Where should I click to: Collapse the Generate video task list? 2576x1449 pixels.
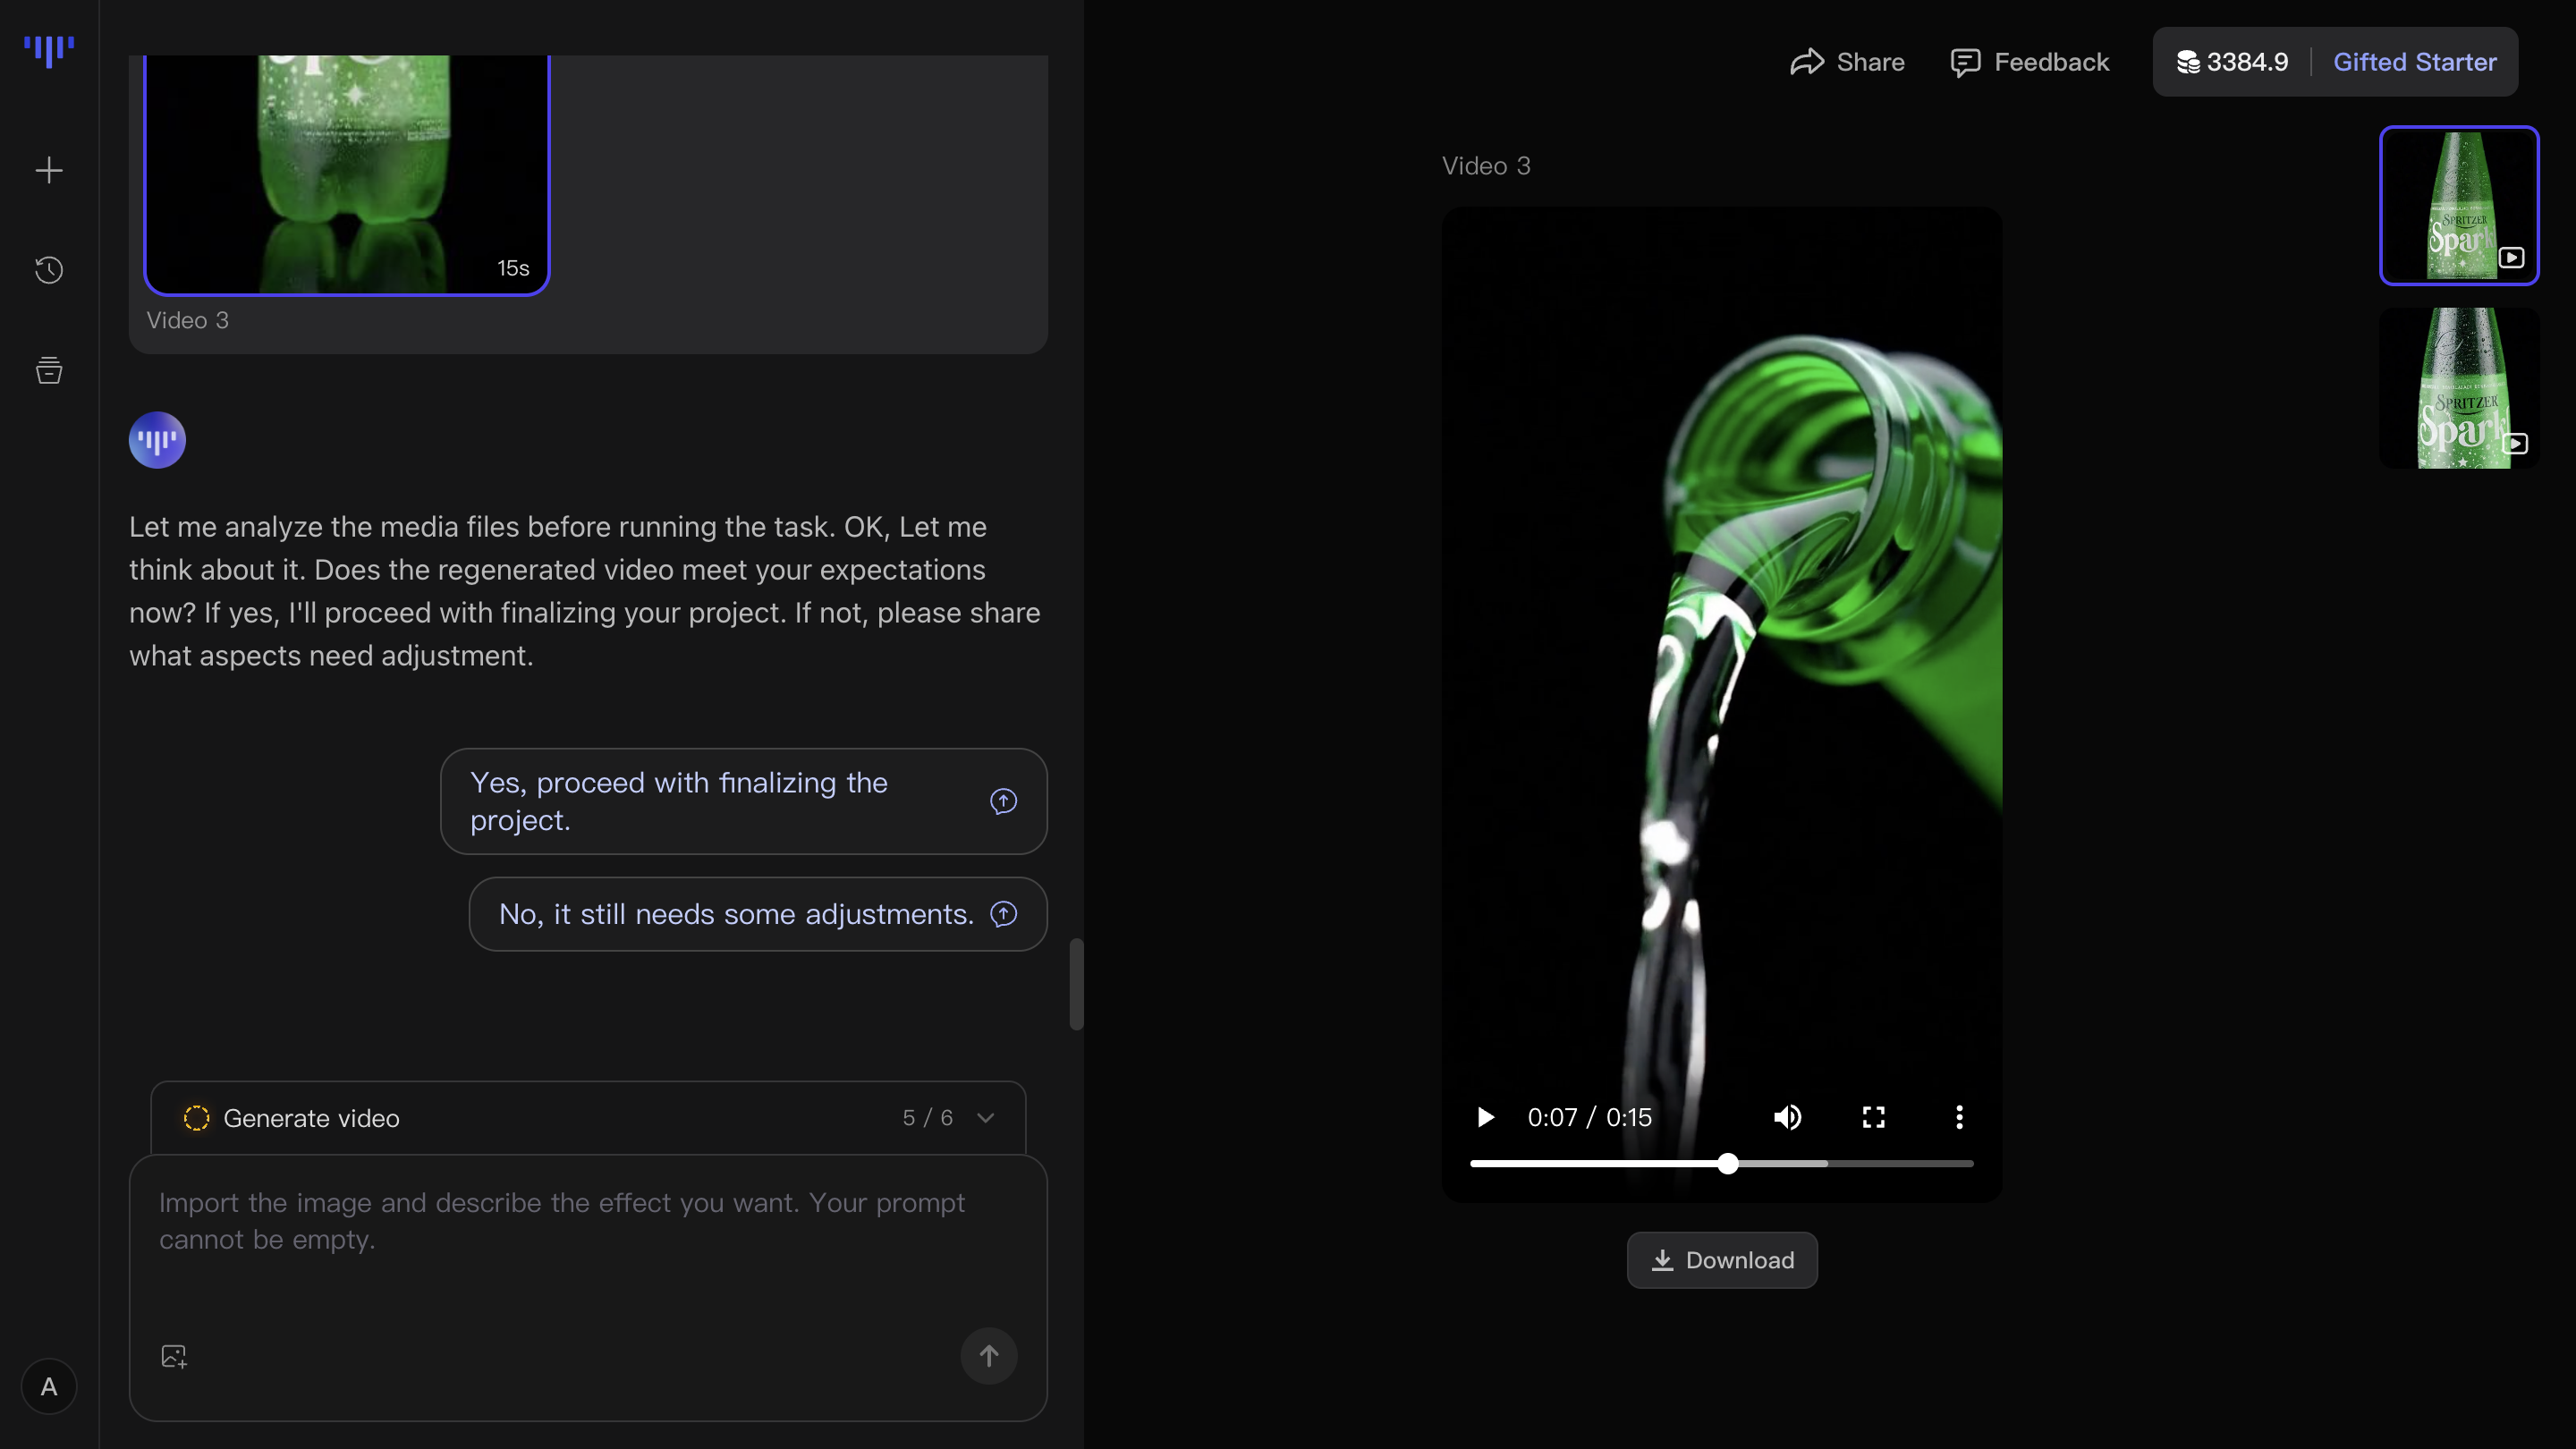(987, 1117)
